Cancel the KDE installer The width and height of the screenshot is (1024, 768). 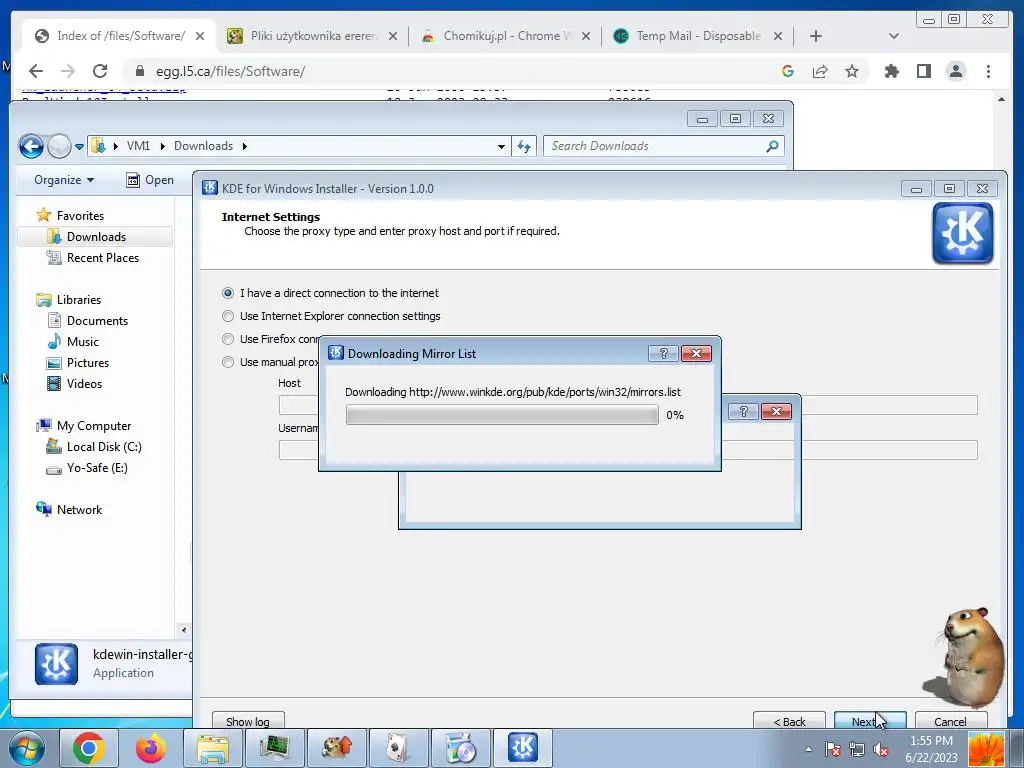[x=950, y=721]
